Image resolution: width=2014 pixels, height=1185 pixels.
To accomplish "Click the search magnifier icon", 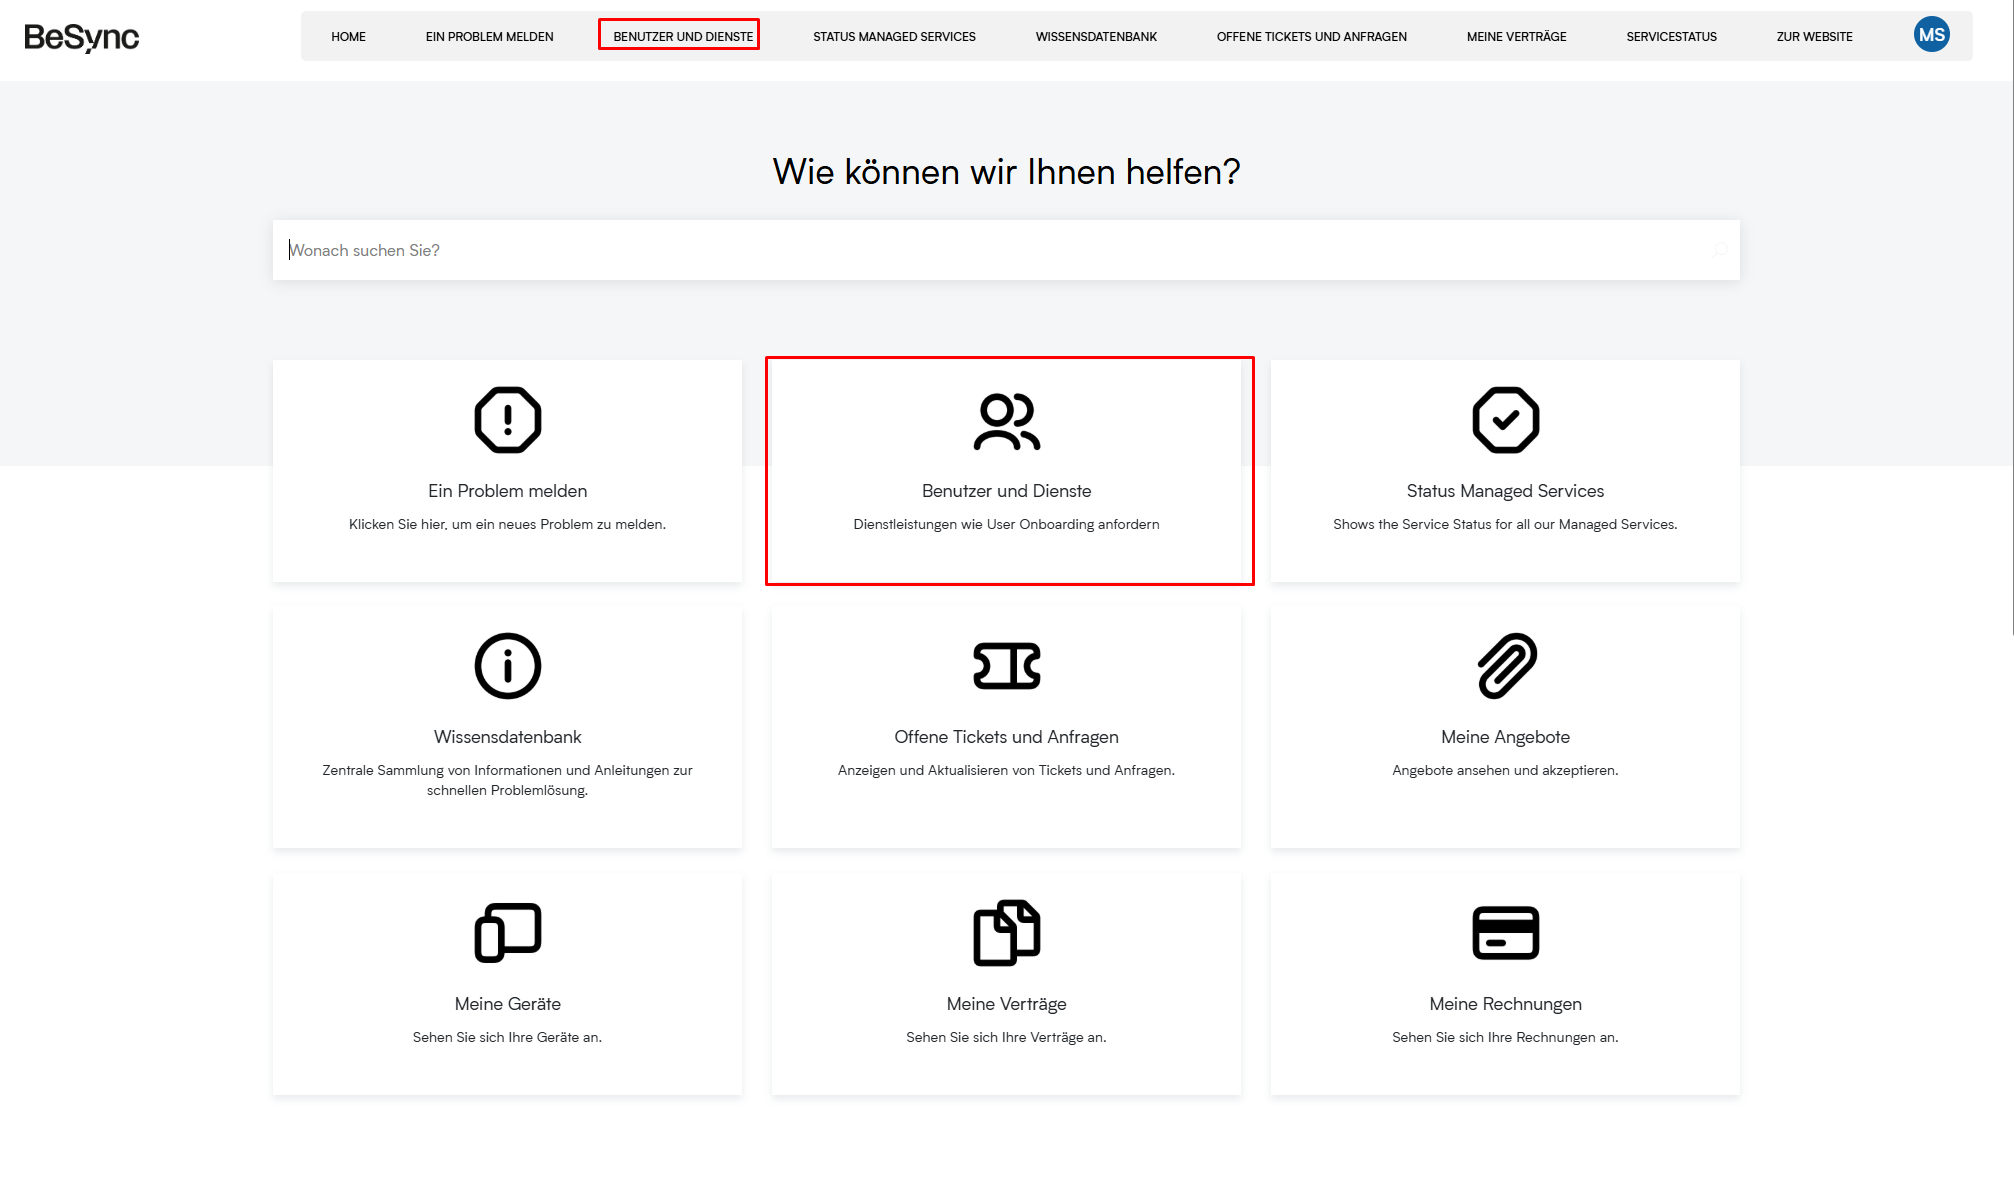I will pos(1719,250).
